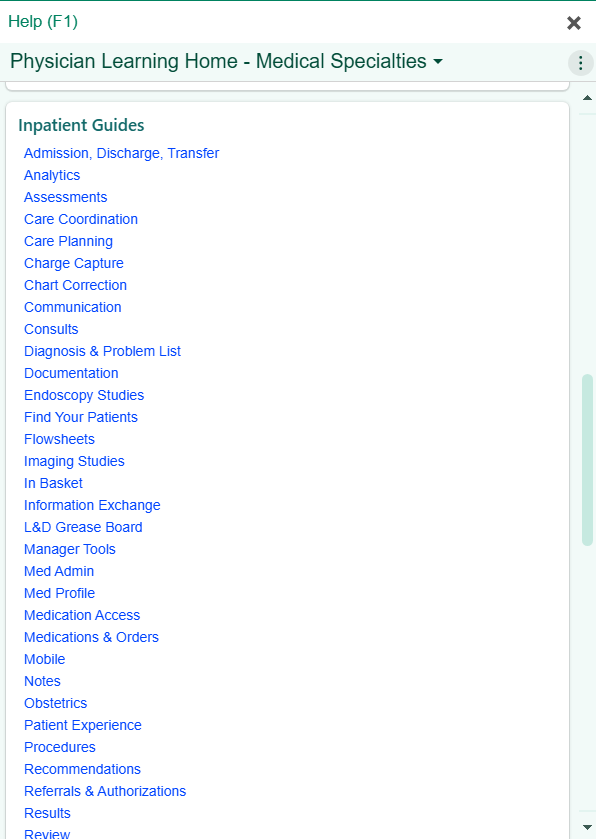Click the Med Admin link
The width and height of the screenshot is (596, 839).
point(59,570)
